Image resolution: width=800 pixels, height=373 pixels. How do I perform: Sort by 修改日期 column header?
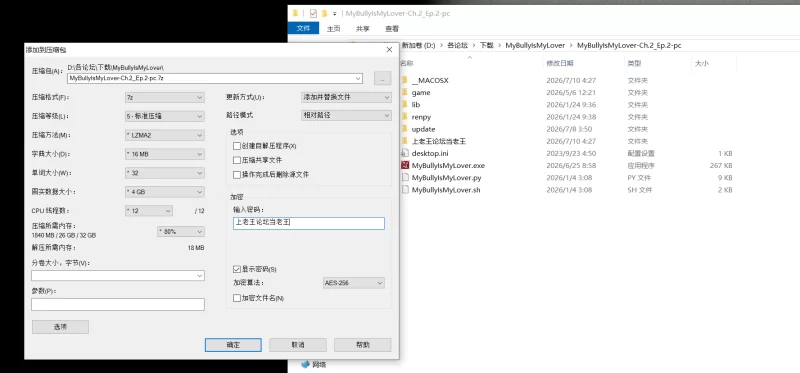[x=560, y=63]
